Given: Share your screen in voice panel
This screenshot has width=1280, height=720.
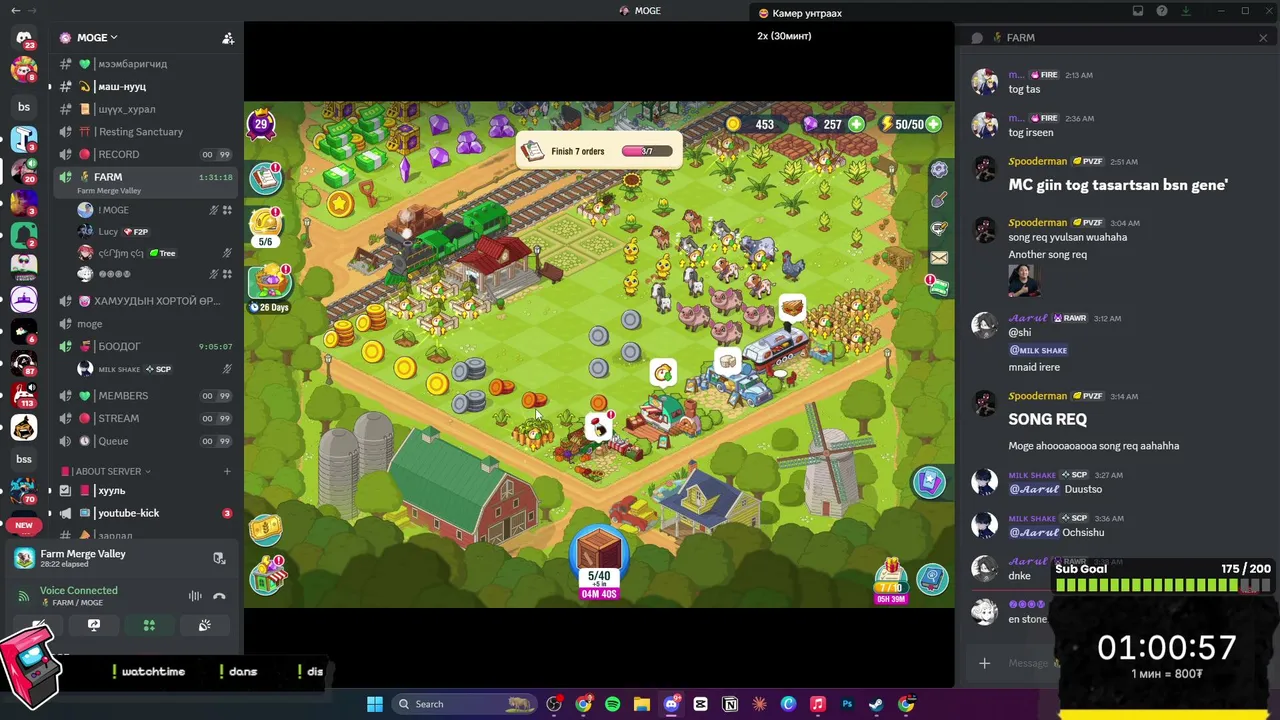Looking at the screenshot, I should (x=94, y=625).
